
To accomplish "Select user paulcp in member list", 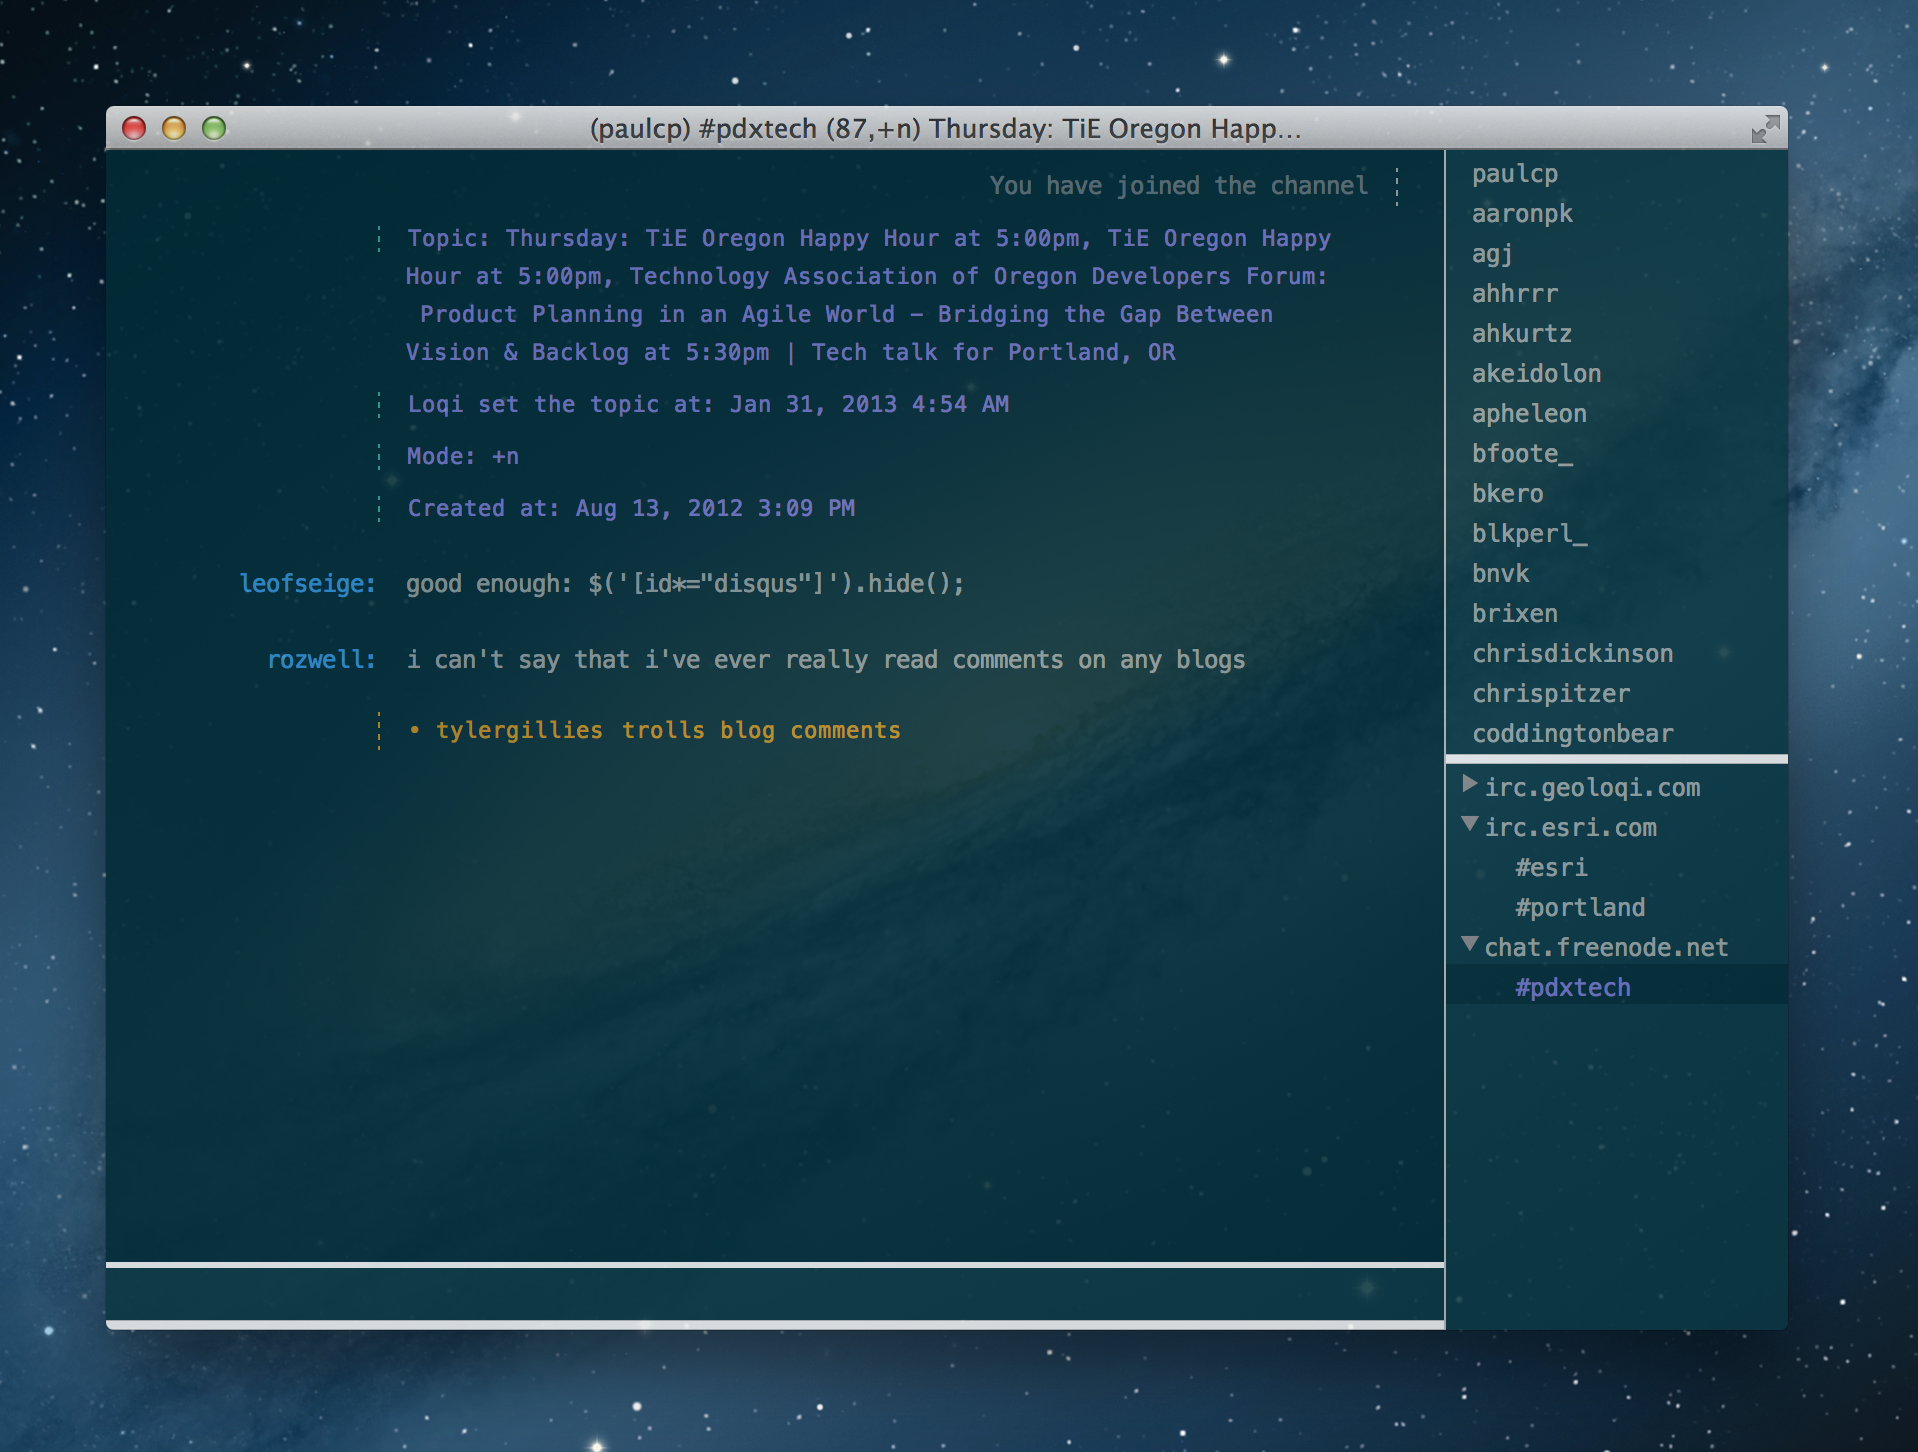I will pos(1514,174).
